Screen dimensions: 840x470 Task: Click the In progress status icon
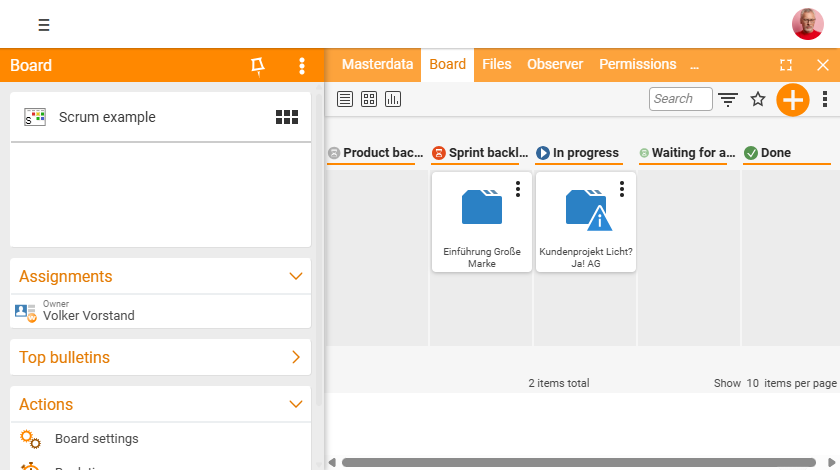click(543, 153)
